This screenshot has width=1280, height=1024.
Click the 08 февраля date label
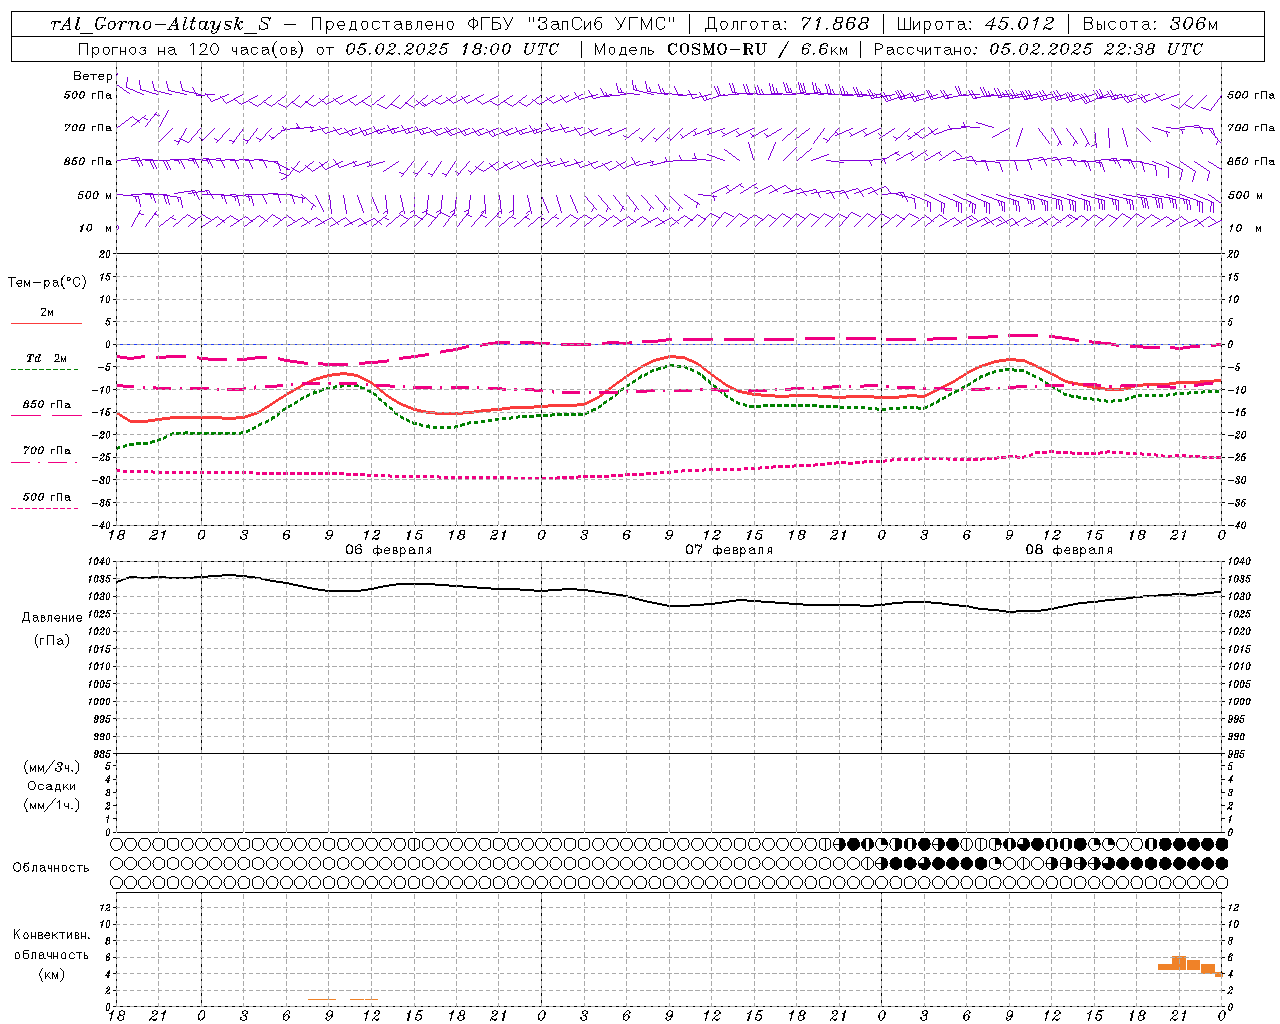point(1069,550)
